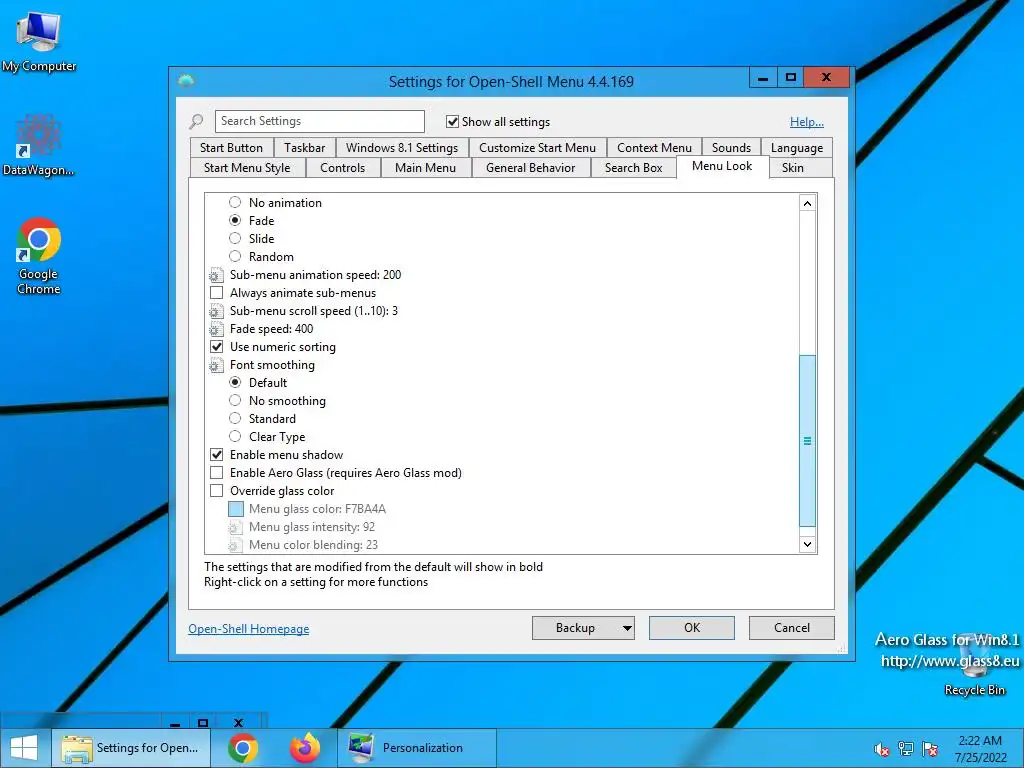
Task: Open the Help link
Action: point(807,121)
